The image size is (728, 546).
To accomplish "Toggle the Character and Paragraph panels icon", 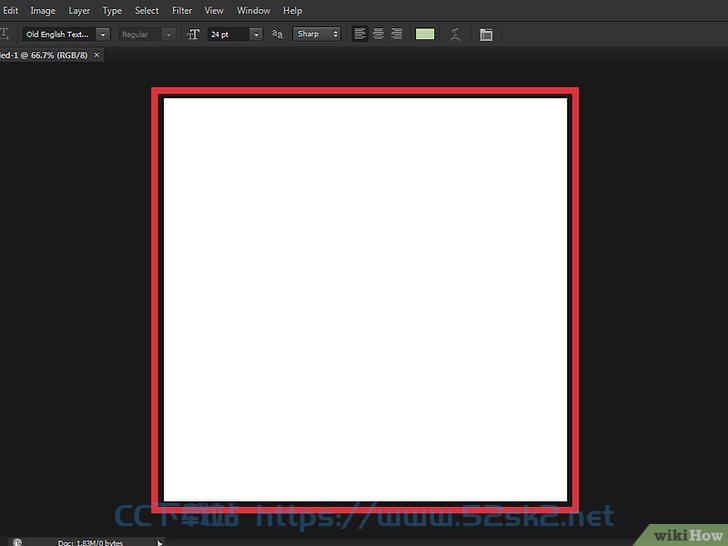I will (x=486, y=34).
